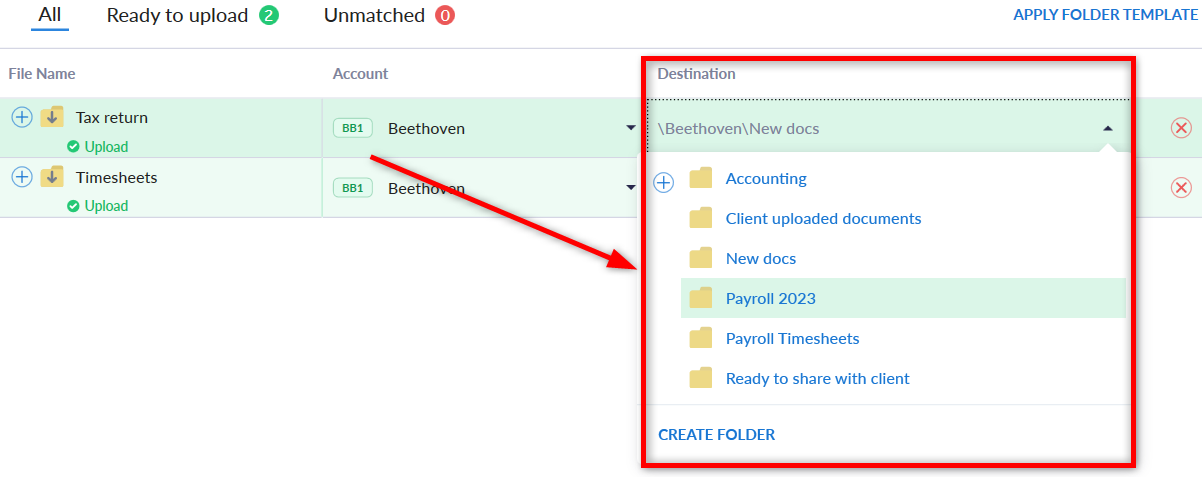Viewport: 1202px width, 477px height.
Task: Select the Accounting folder
Action: pyautogui.click(x=765, y=179)
